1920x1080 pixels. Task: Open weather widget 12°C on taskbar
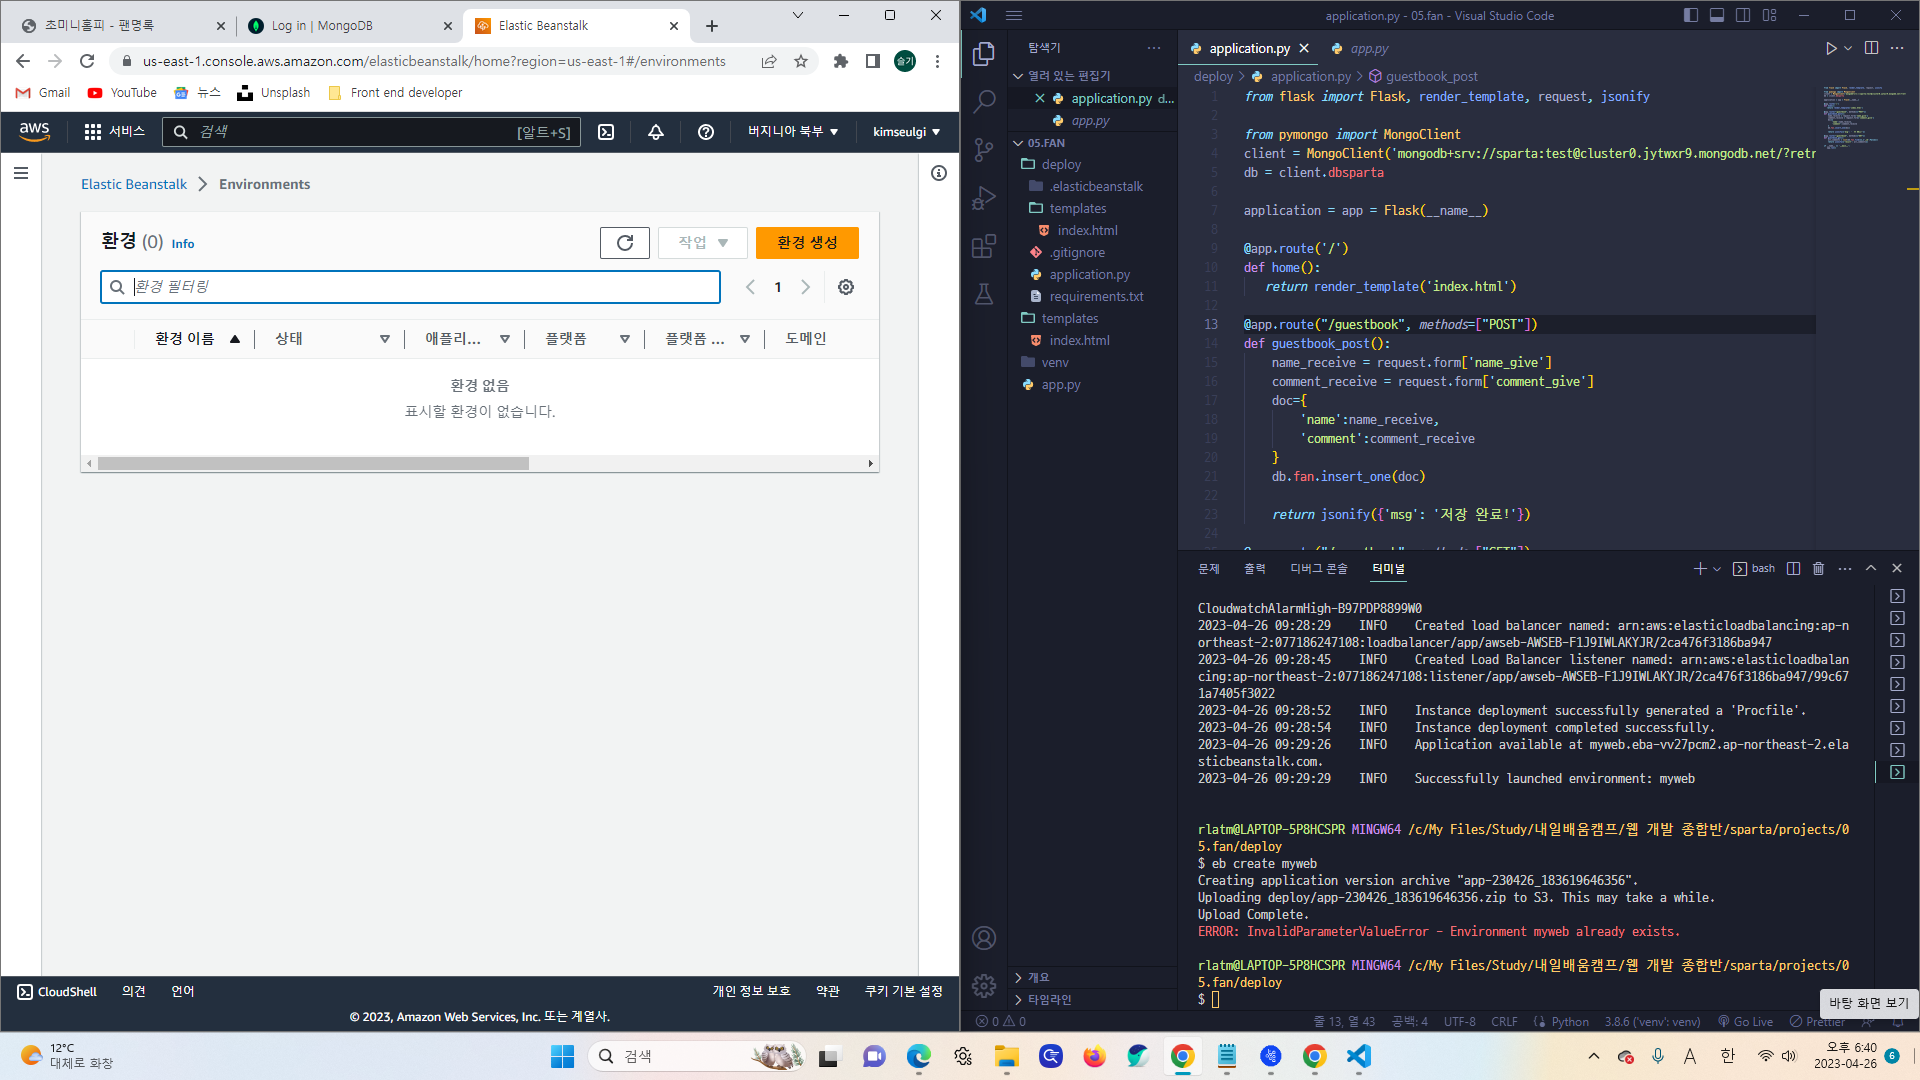tap(66, 1056)
